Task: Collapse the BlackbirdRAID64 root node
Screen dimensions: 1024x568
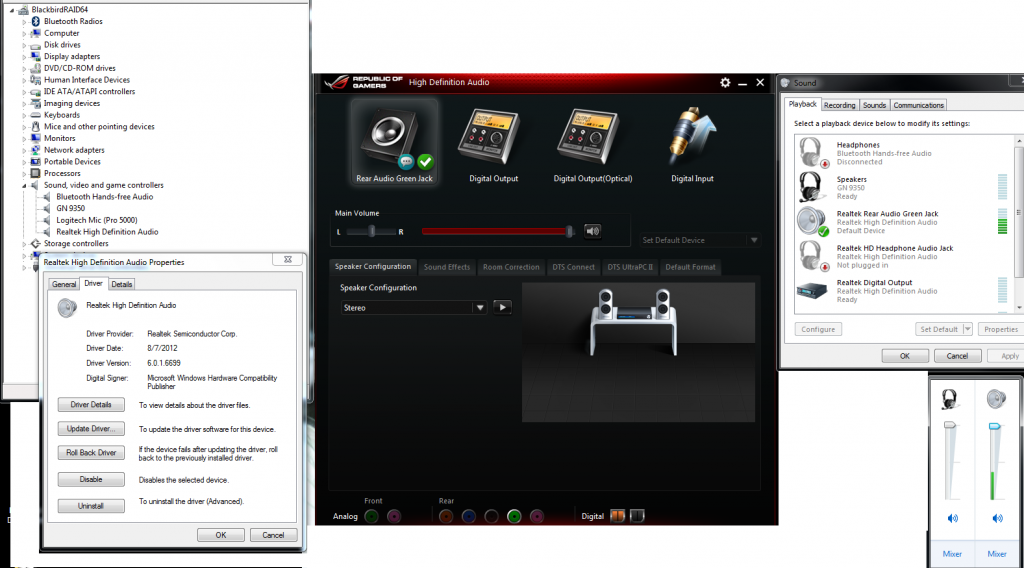Action: 12,10
